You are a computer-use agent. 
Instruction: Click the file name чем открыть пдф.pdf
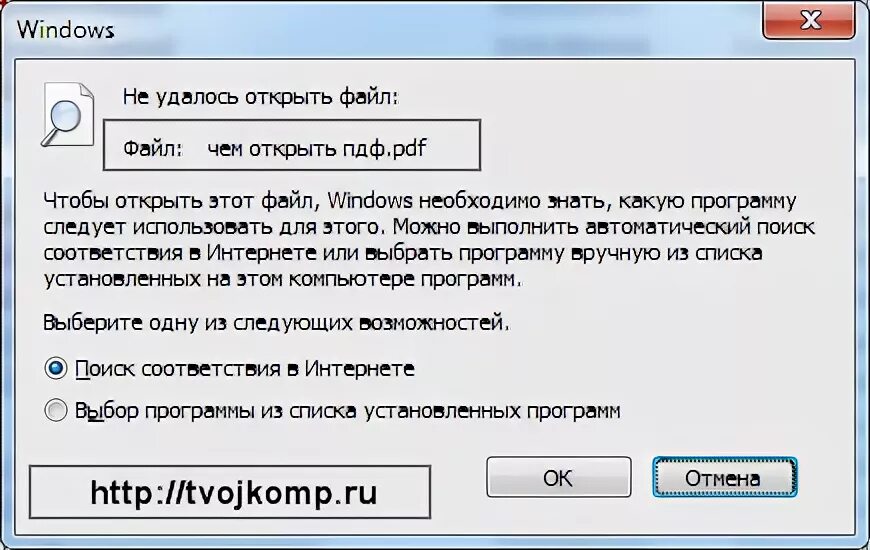point(316,149)
